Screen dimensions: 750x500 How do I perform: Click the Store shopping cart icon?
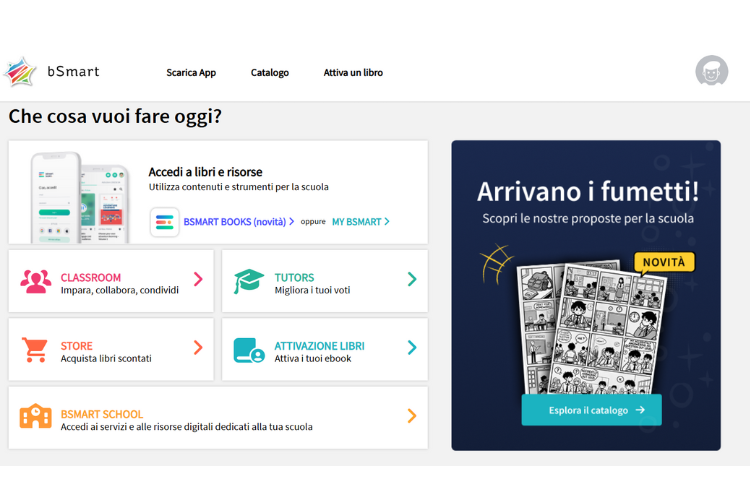point(35,349)
